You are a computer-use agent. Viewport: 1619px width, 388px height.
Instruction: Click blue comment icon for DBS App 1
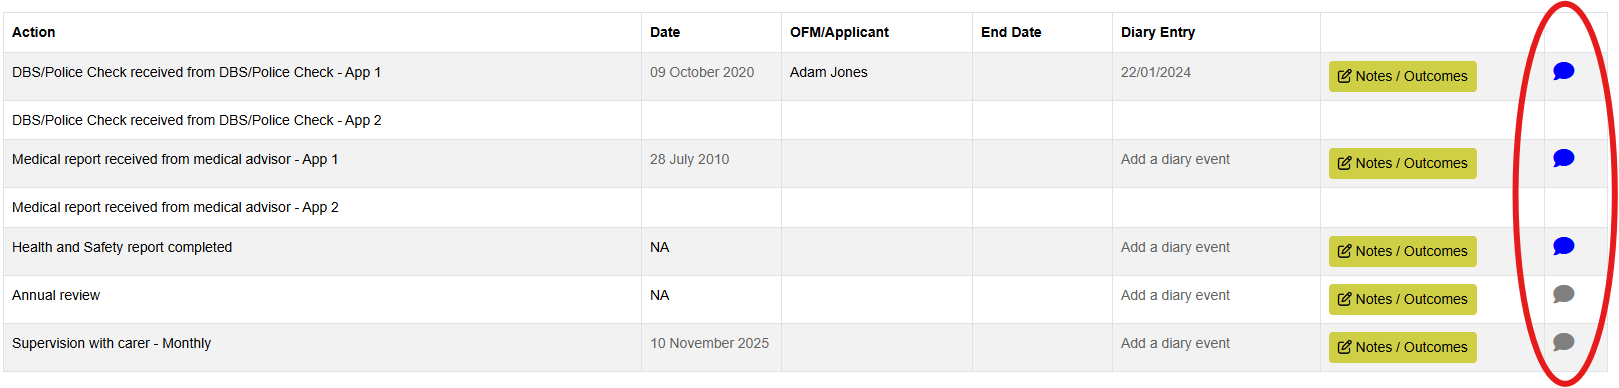click(1564, 71)
